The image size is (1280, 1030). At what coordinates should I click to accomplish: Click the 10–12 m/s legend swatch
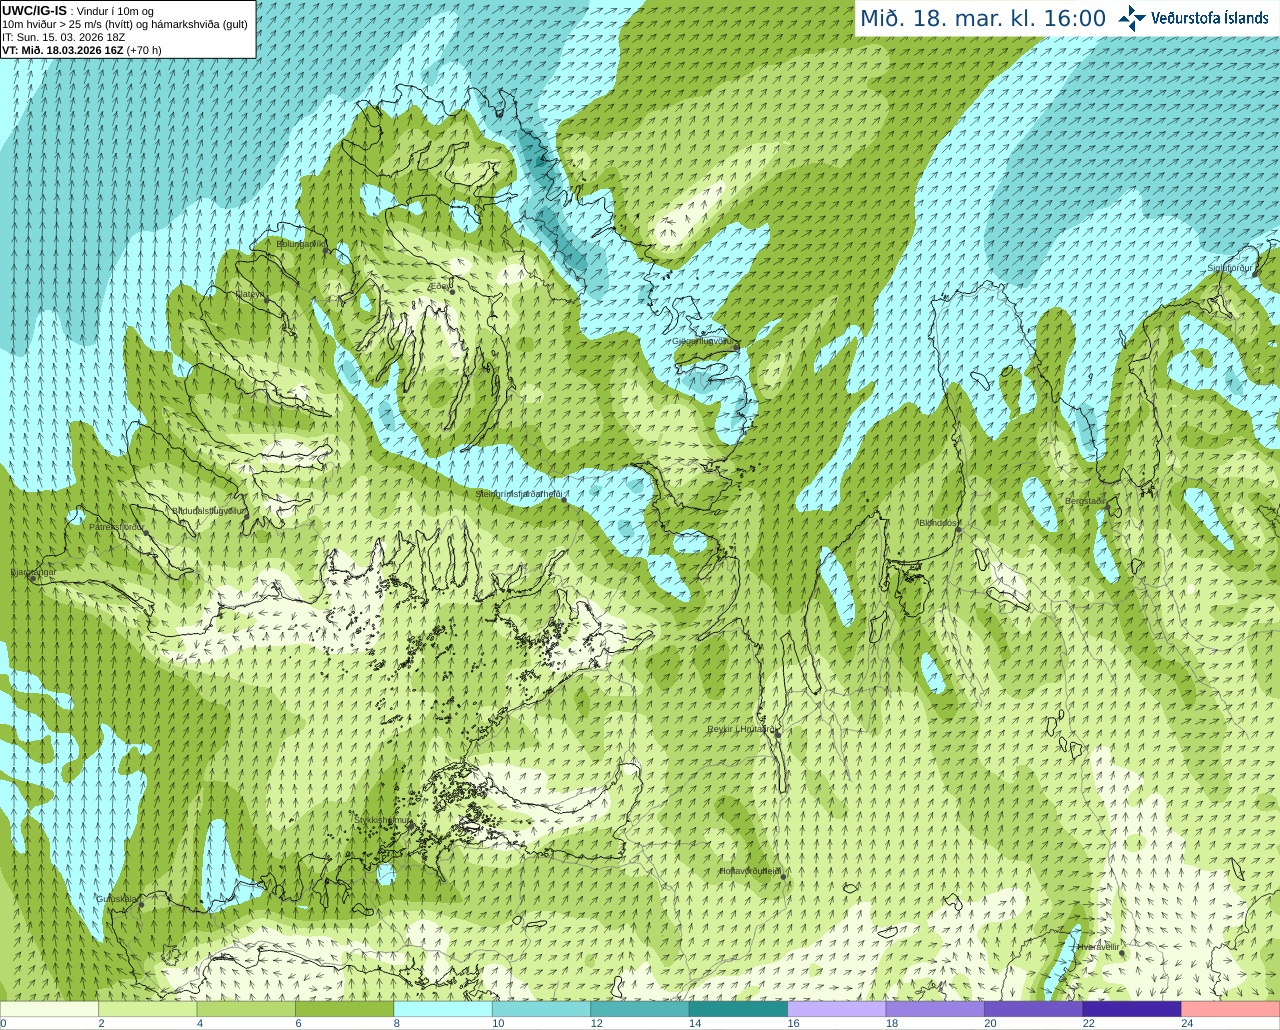point(541,1009)
